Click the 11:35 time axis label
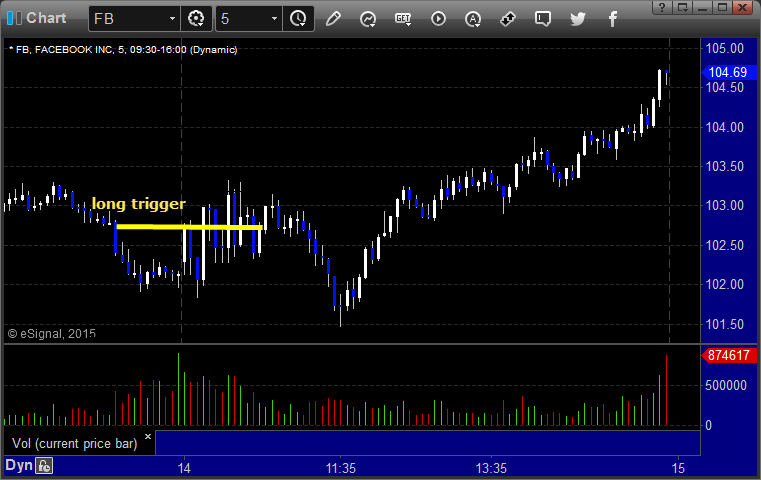This screenshot has width=761, height=480. pos(341,468)
